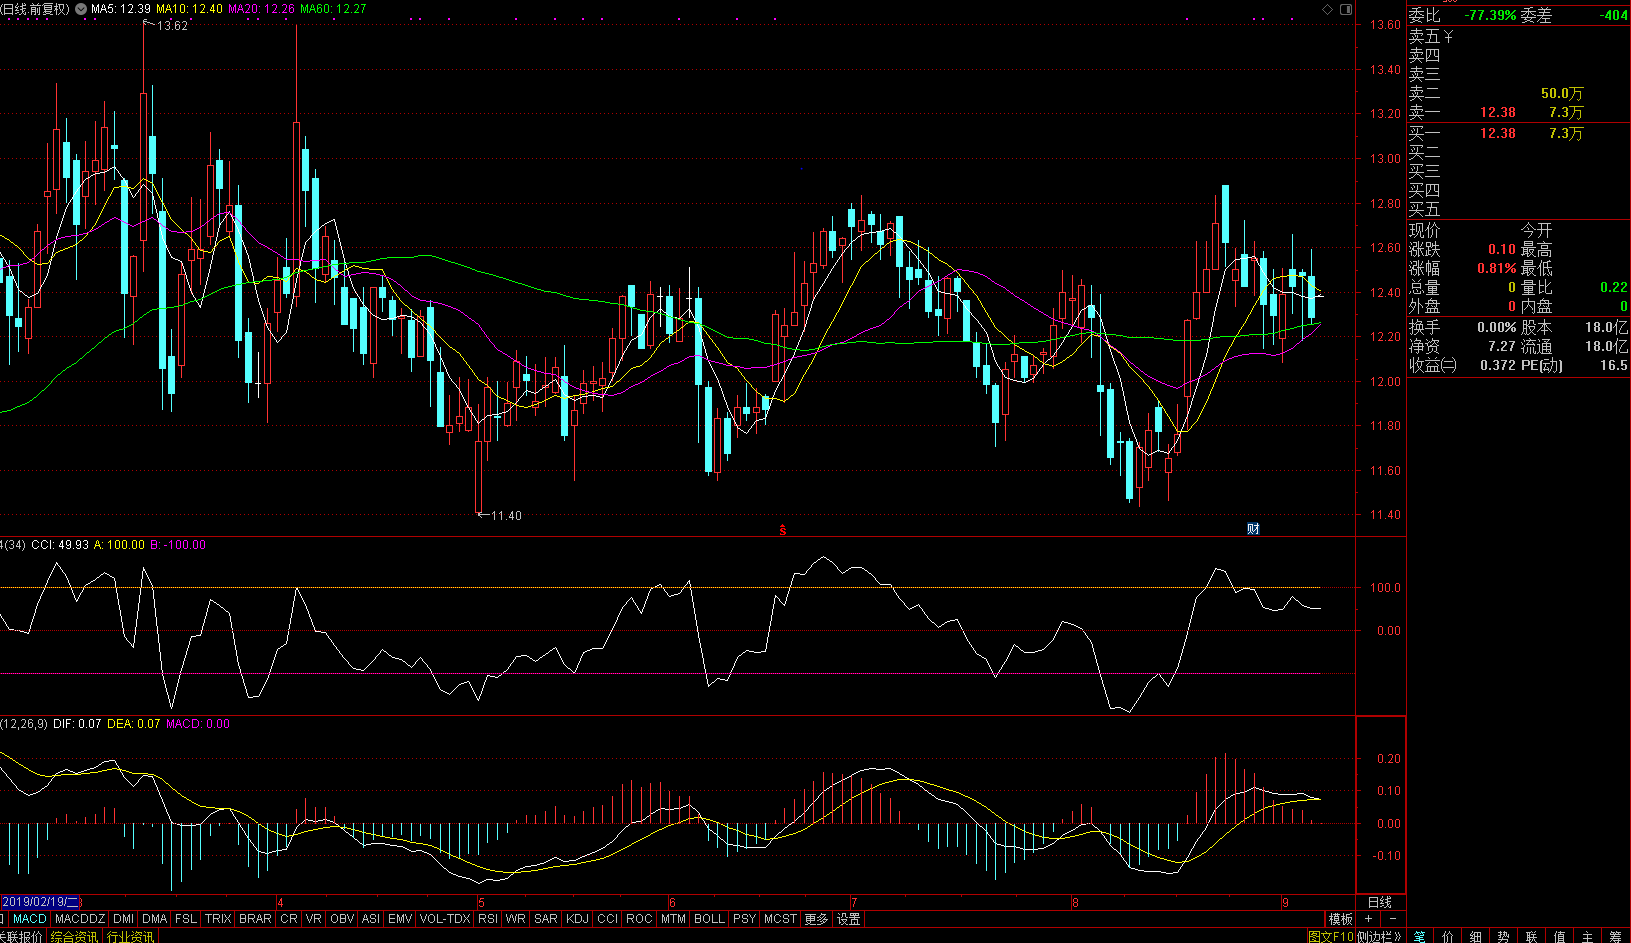Select the 细 detail sidebar tab
Image resolution: width=1631 pixels, height=943 pixels.
tap(1476, 937)
